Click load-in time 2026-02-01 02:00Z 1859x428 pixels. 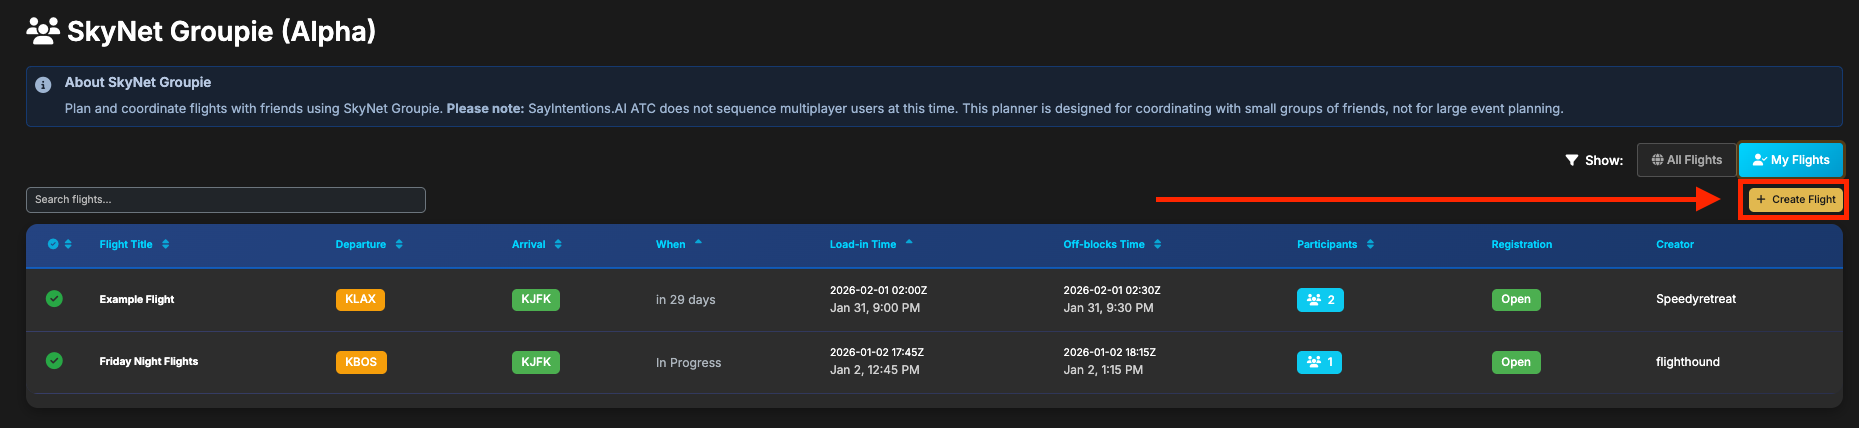click(x=878, y=290)
